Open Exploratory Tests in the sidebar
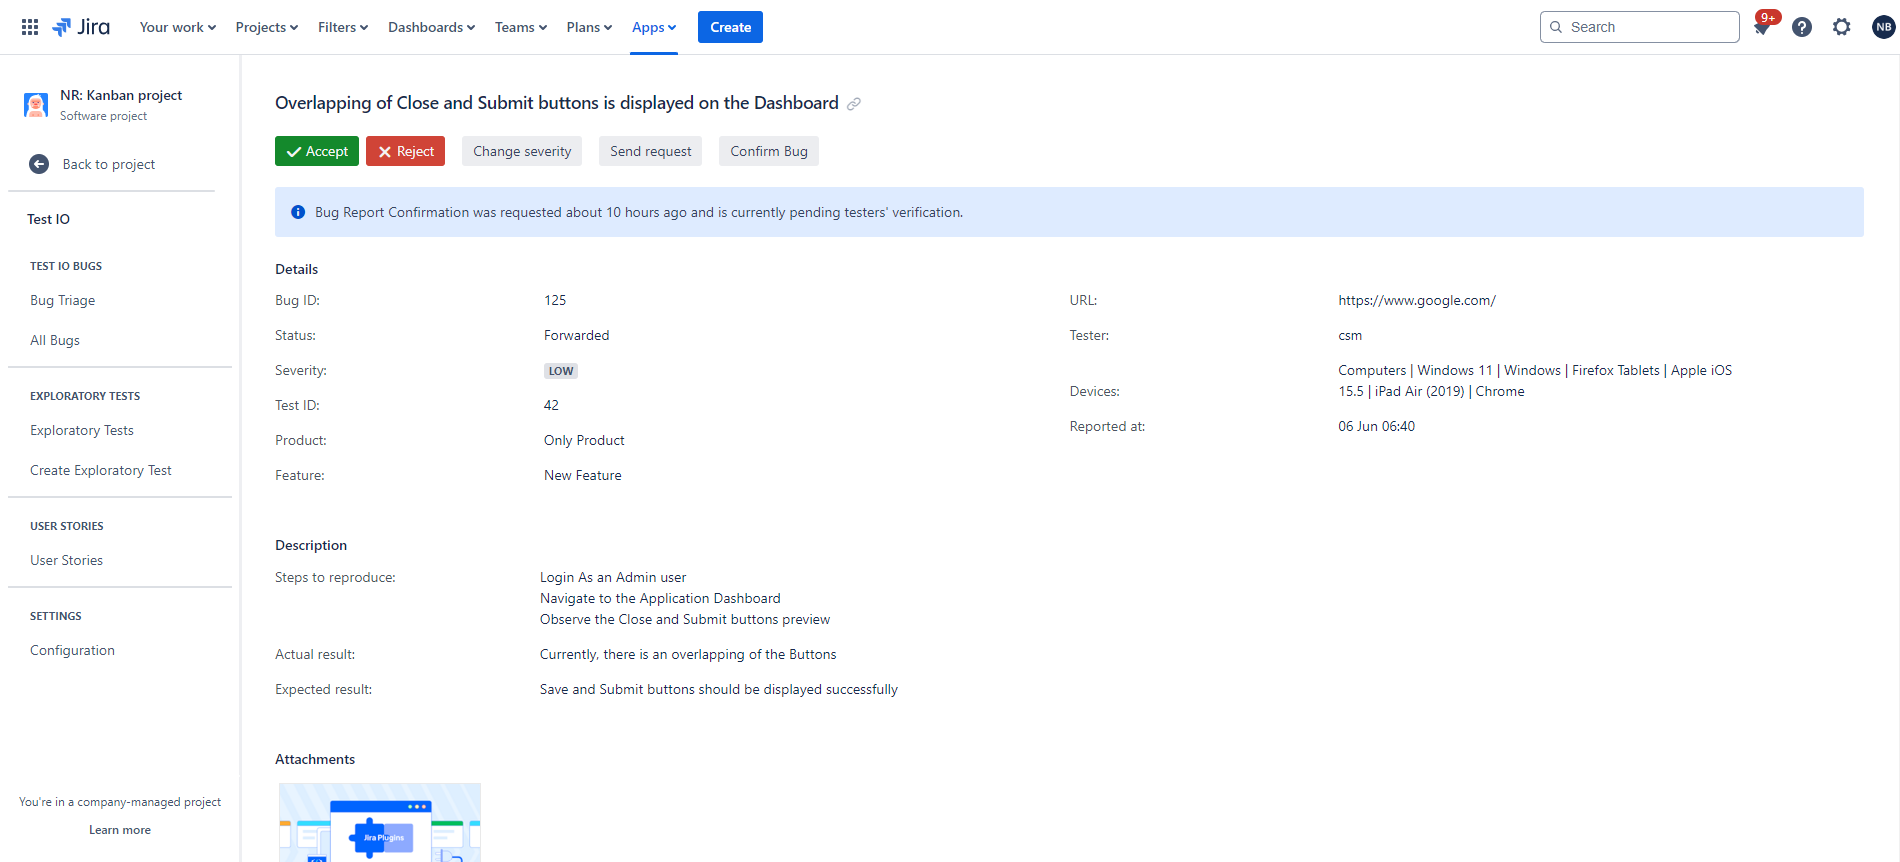 (82, 430)
